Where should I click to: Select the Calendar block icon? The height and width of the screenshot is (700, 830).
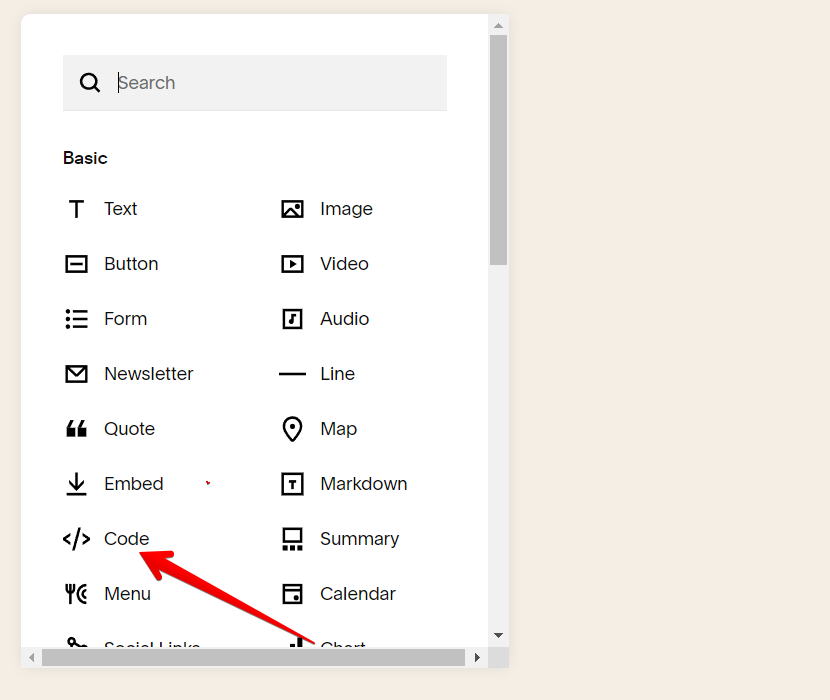coord(292,594)
